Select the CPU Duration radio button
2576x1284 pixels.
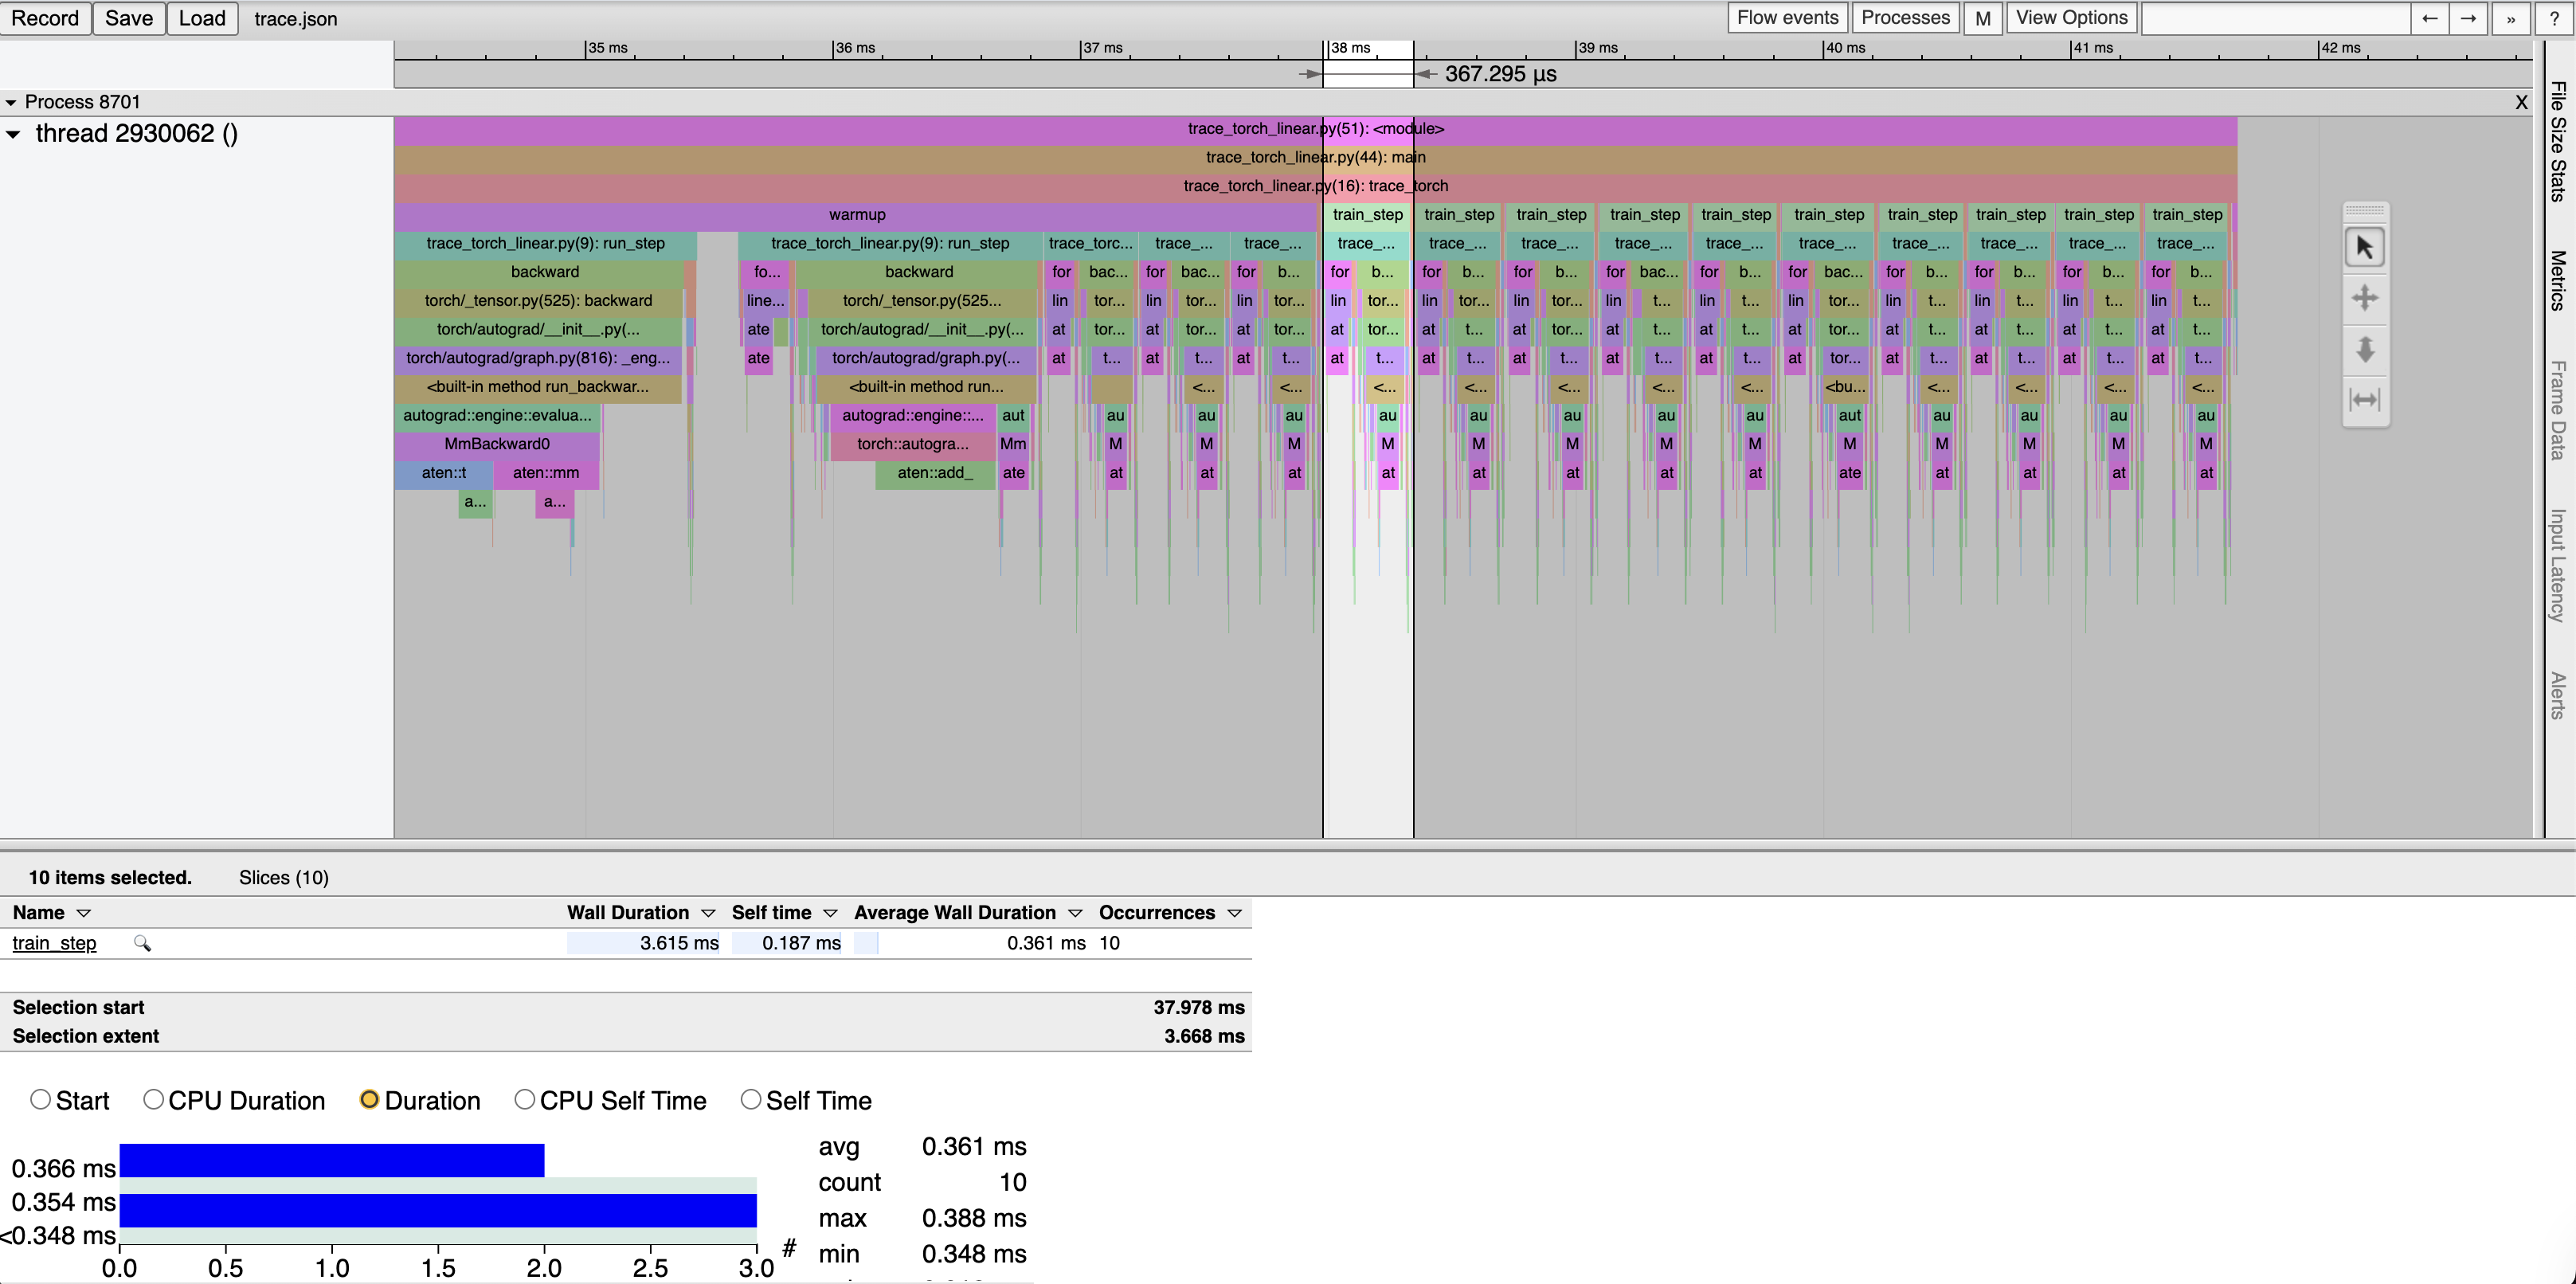point(153,1099)
